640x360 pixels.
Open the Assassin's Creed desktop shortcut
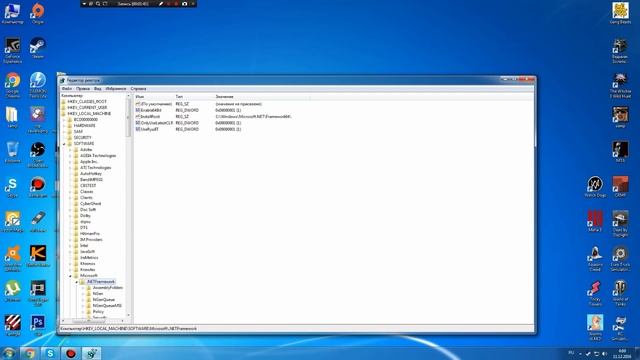coord(595,259)
